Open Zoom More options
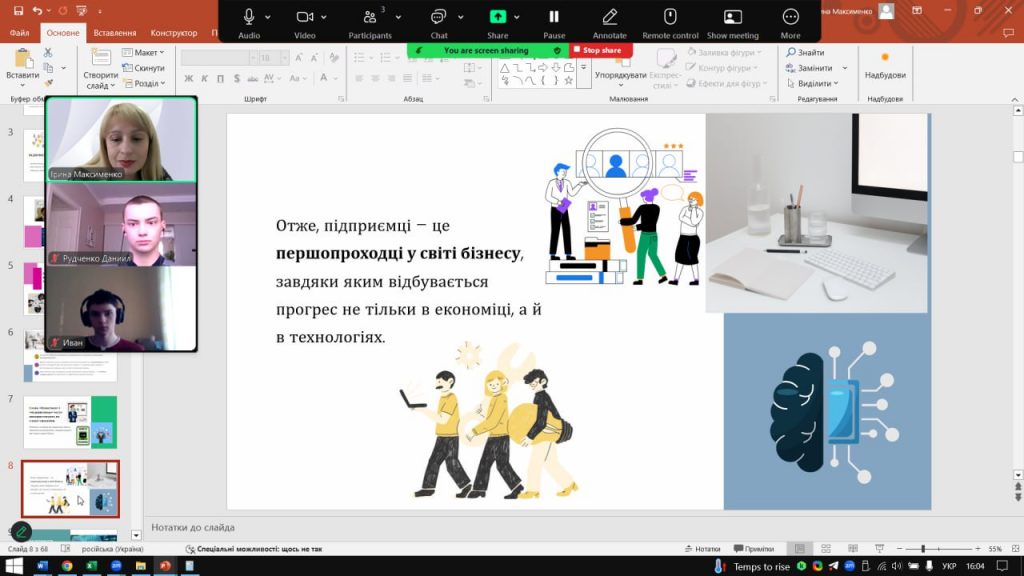 (790, 18)
